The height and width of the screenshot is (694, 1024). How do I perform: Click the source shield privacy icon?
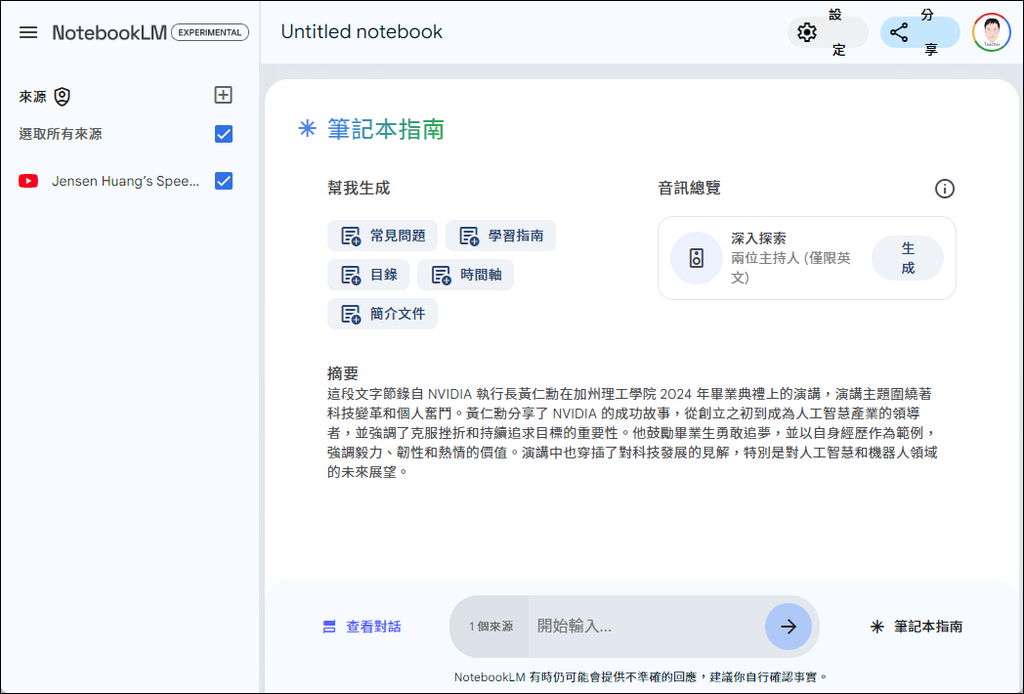(62, 97)
